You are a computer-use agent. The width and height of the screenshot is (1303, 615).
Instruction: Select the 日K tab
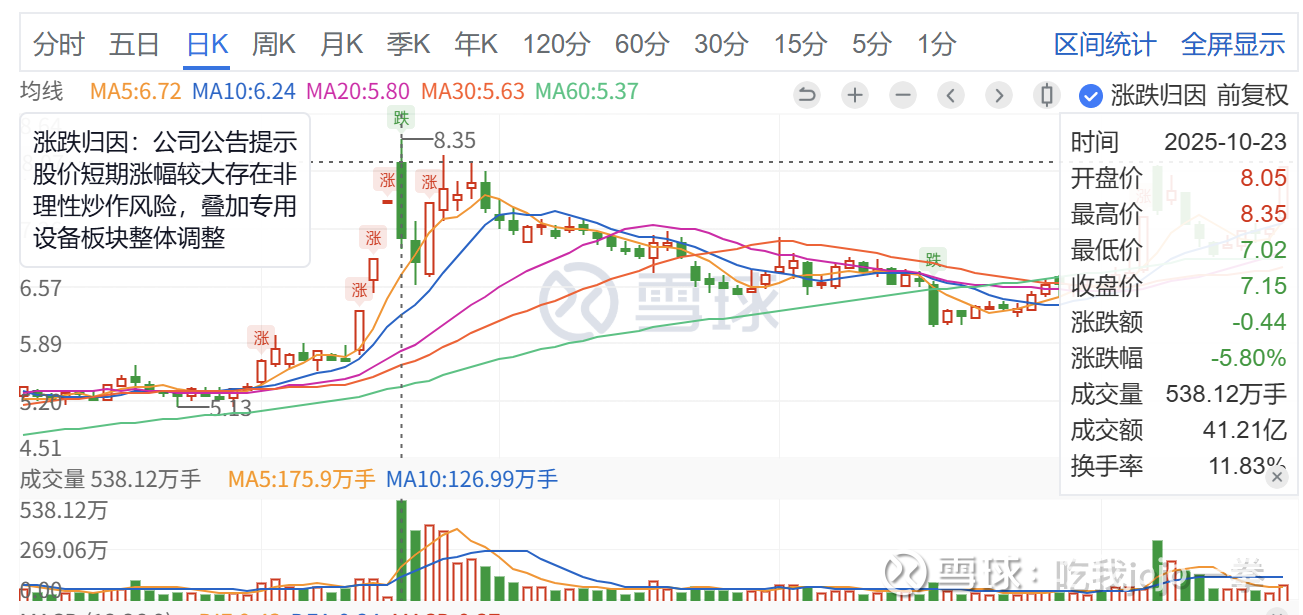(208, 44)
